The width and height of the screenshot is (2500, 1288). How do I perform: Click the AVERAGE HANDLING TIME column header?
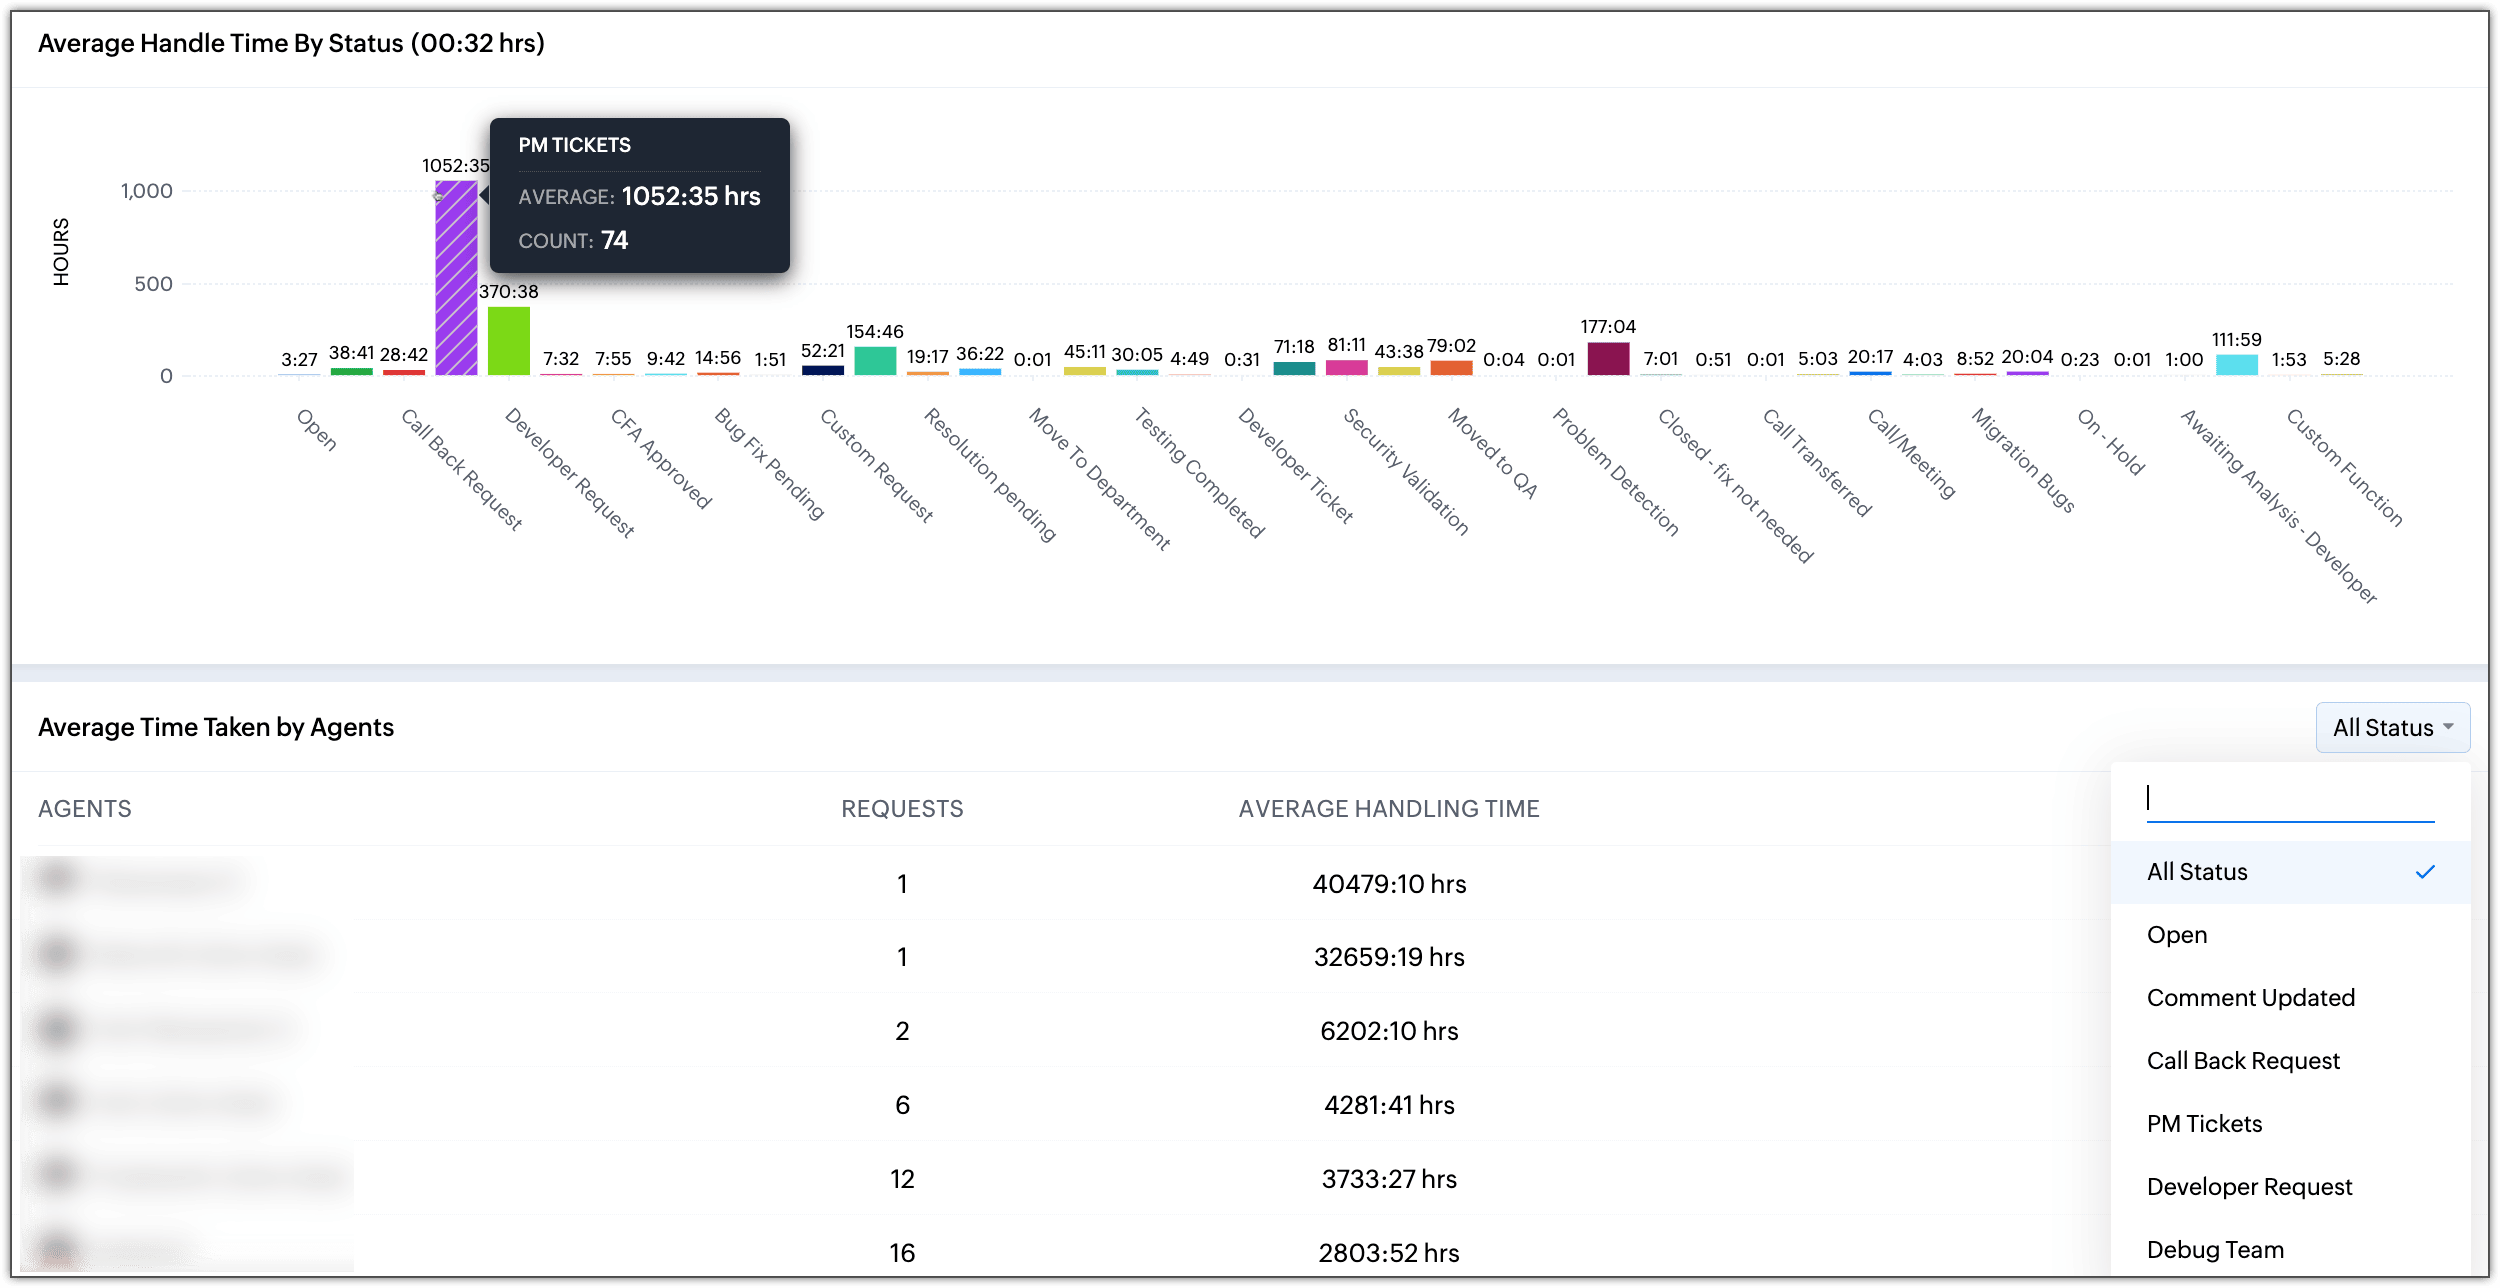coord(1388,809)
